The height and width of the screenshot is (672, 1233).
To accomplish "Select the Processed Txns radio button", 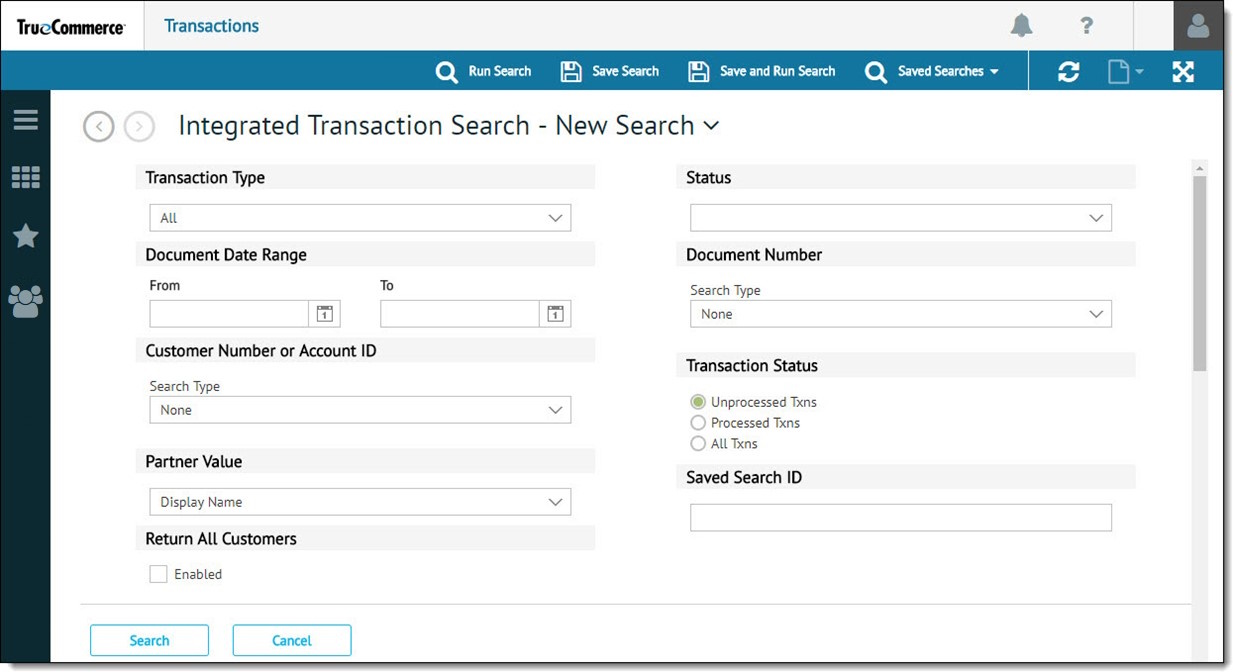I will pyautogui.click(x=698, y=423).
